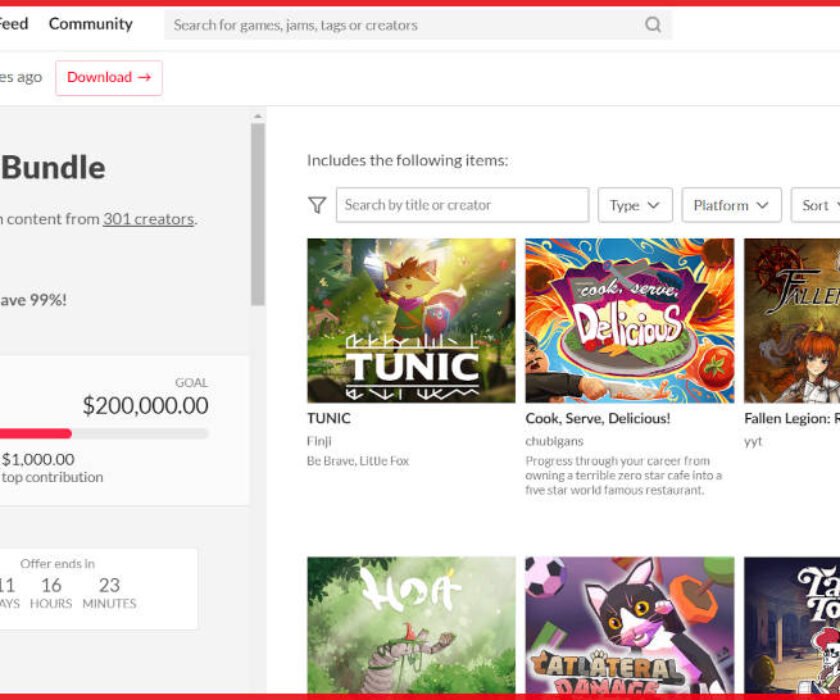840x700 pixels.
Task: Open the Catlateral Damage cover thumbnail
Action: [x=629, y=625]
